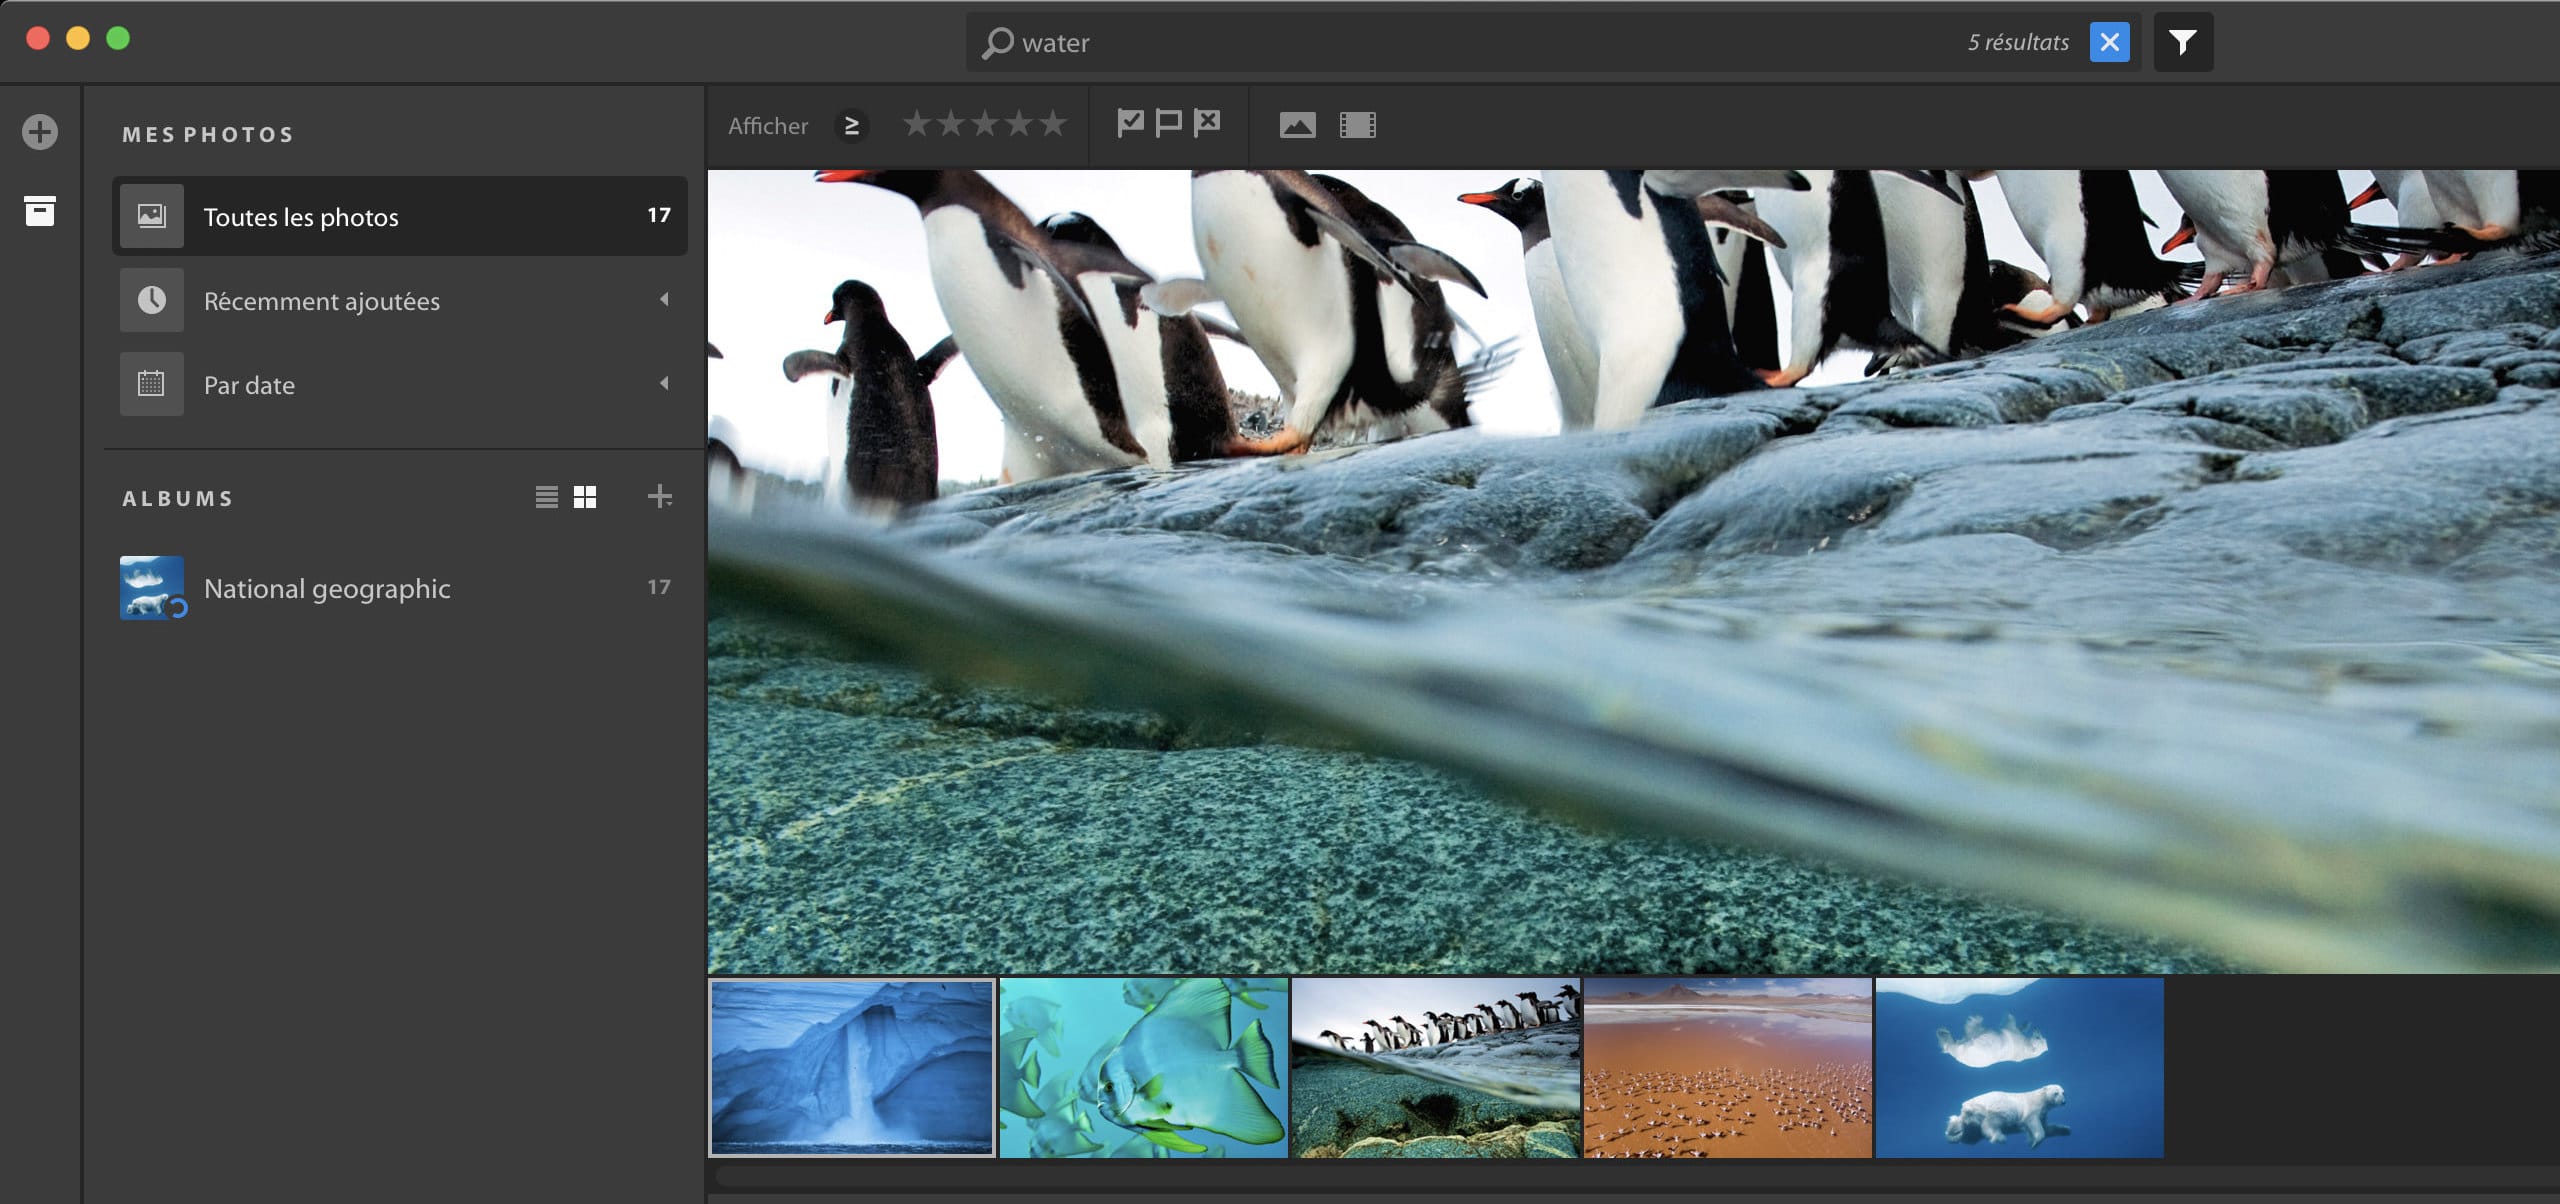Toggle the unflagged flag filter
This screenshot has height=1204, width=2560.
[1168, 123]
